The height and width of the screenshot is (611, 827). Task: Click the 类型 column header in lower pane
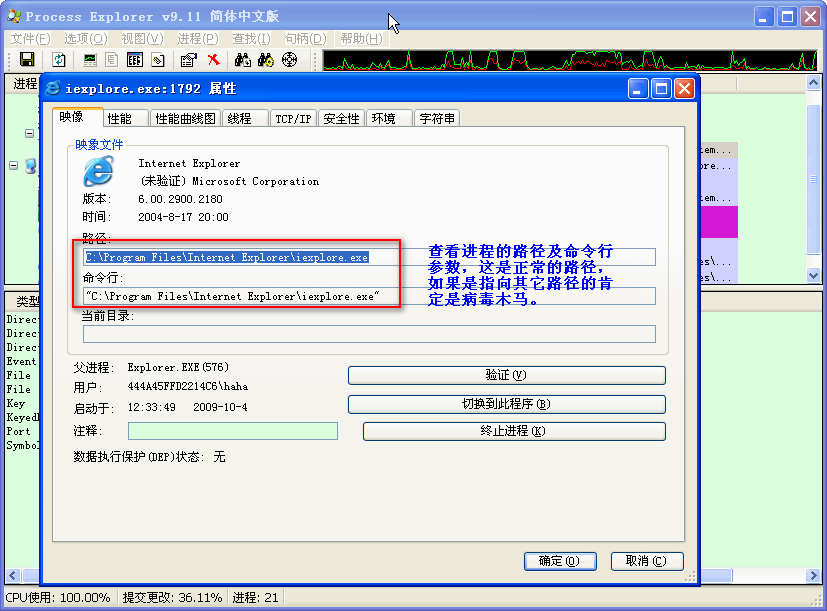coord(24,301)
